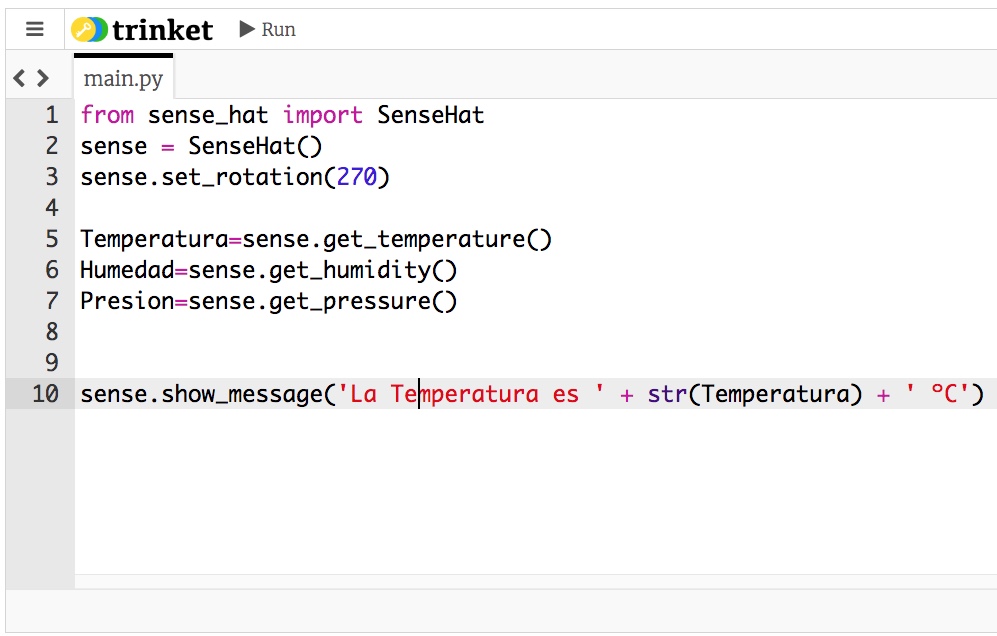997x636 pixels.
Task: Click line number 10 in the gutter
Action: point(45,394)
